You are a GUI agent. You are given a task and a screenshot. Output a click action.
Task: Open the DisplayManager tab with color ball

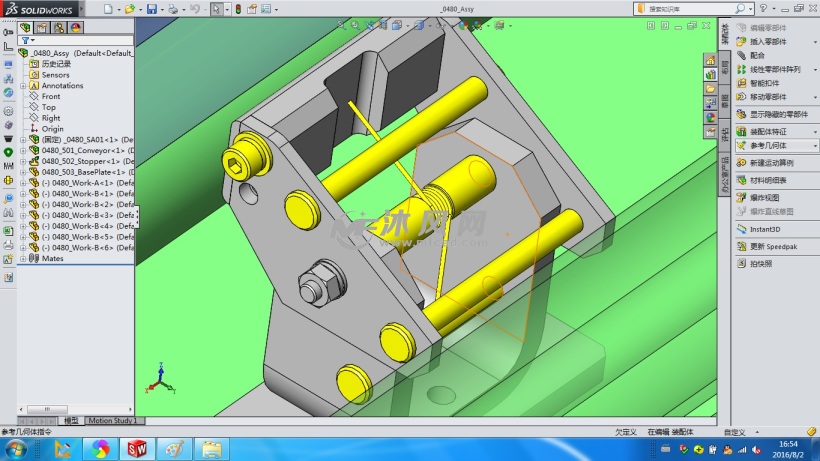(77, 27)
